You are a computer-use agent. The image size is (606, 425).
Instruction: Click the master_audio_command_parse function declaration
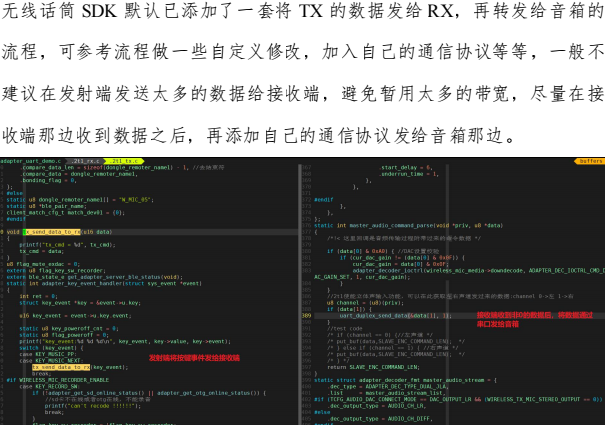pos(408,225)
